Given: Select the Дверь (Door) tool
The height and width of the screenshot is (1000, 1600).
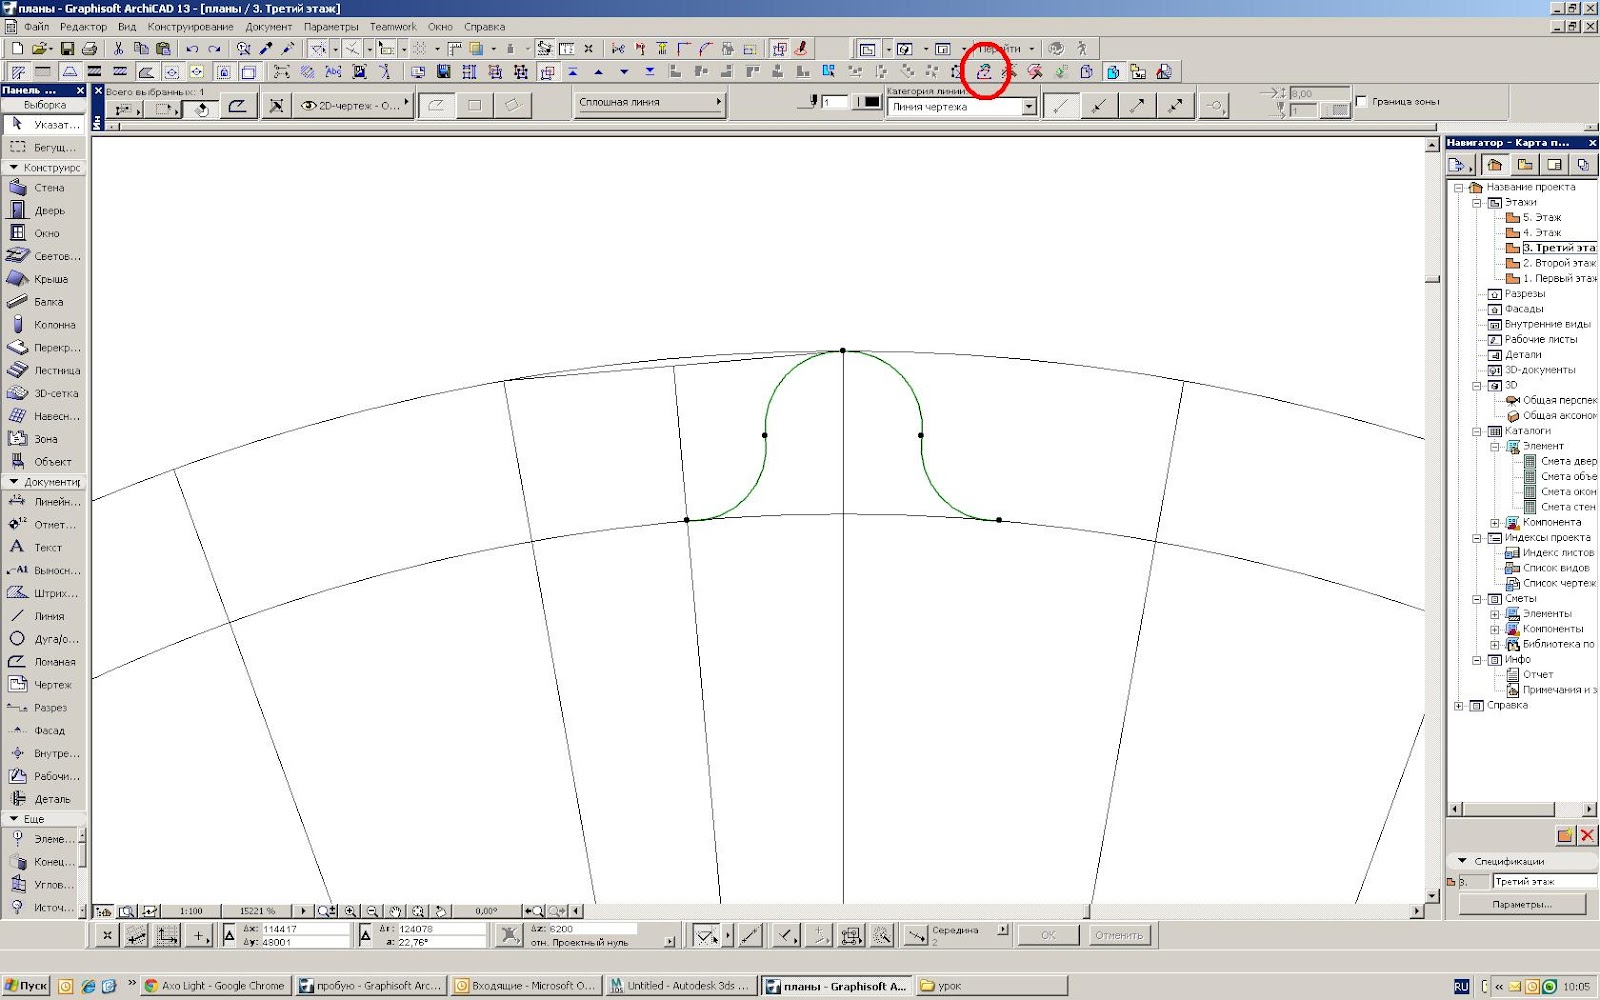Looking at the screenshot, I should [44, 211].
